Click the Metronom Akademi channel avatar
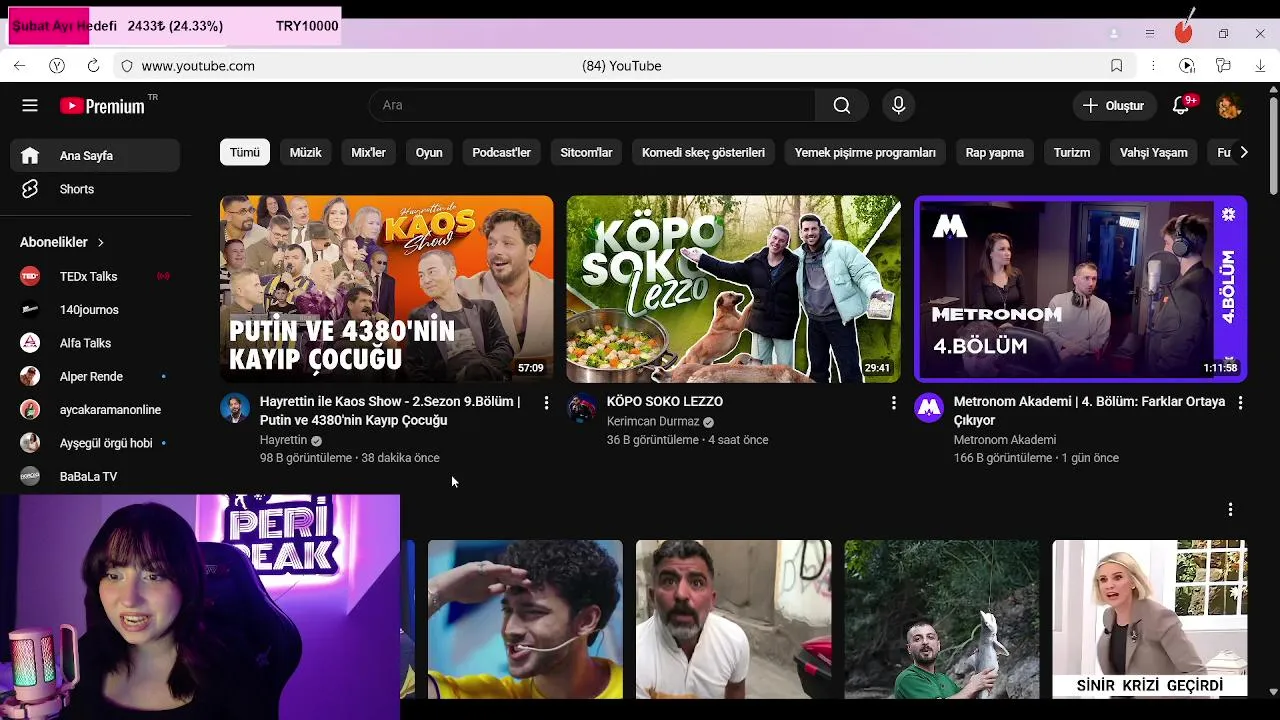Screen dimensions: 1280x720 pos(929,408)
